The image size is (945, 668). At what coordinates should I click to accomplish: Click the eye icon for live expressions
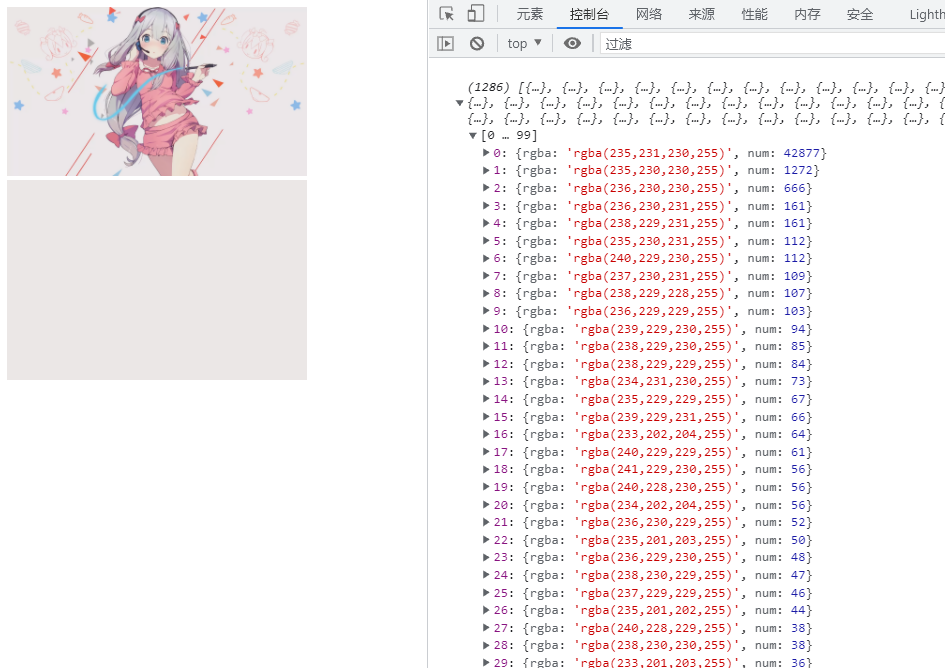[x=572, y=43]
